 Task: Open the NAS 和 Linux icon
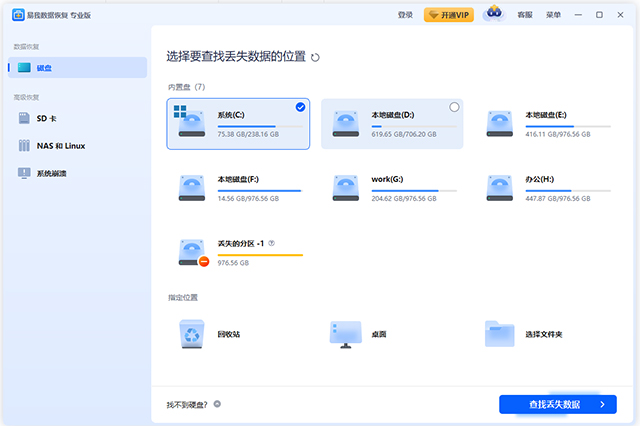(24, 146)
